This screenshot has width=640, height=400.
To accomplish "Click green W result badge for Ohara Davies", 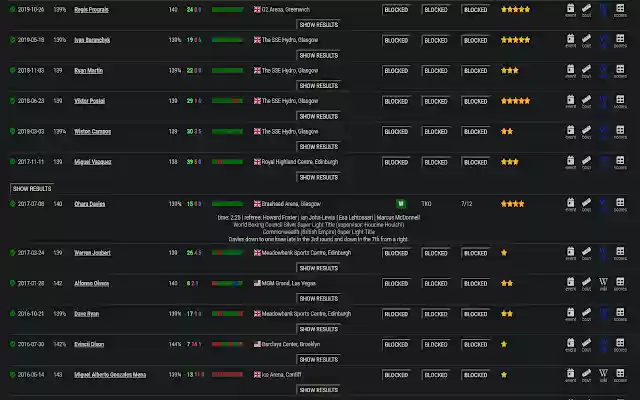I will click(x=401, y=204).
